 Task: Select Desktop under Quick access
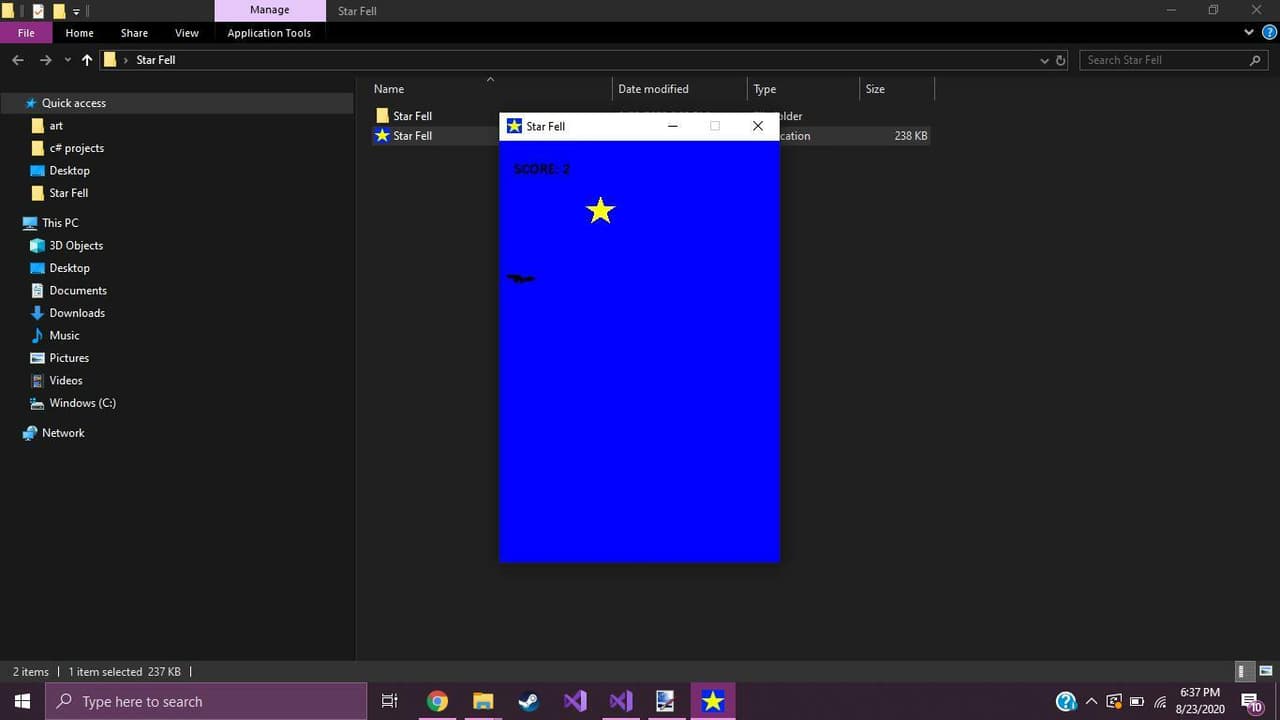click(x=69, y=171)
